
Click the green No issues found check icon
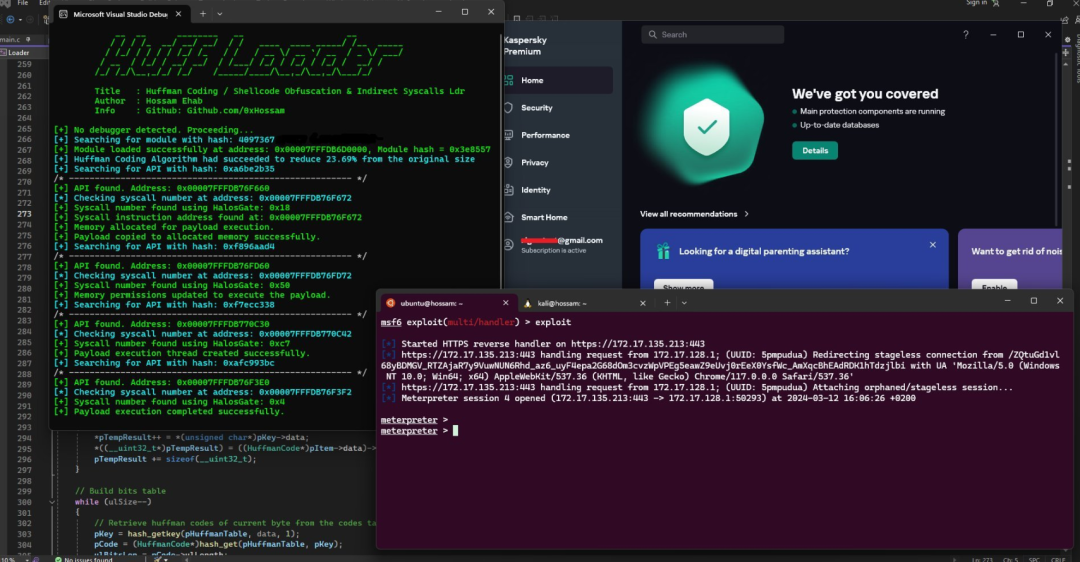59,559
